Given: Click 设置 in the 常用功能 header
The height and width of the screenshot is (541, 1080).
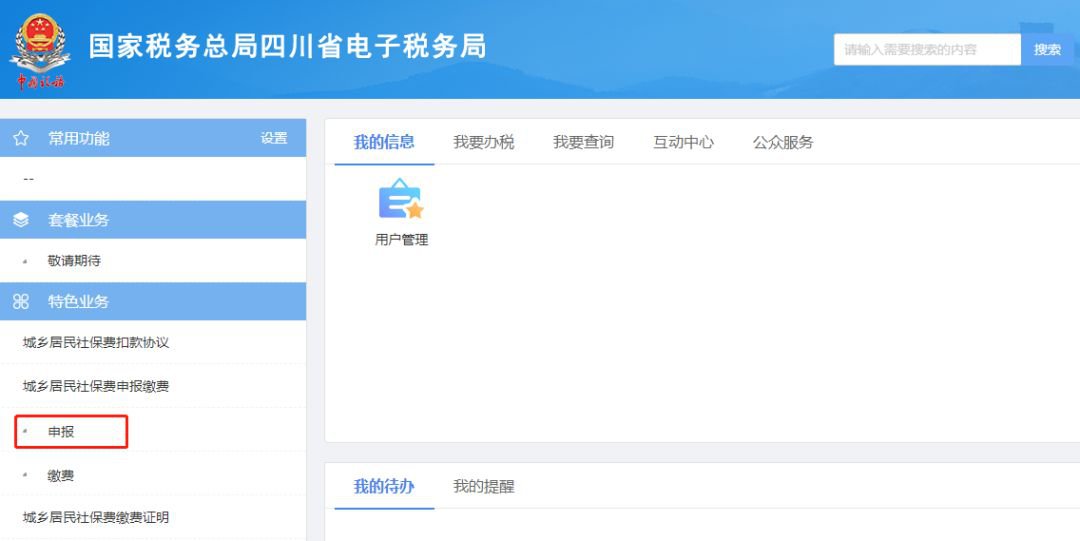Looking at the screenshot, I should 274,139.
